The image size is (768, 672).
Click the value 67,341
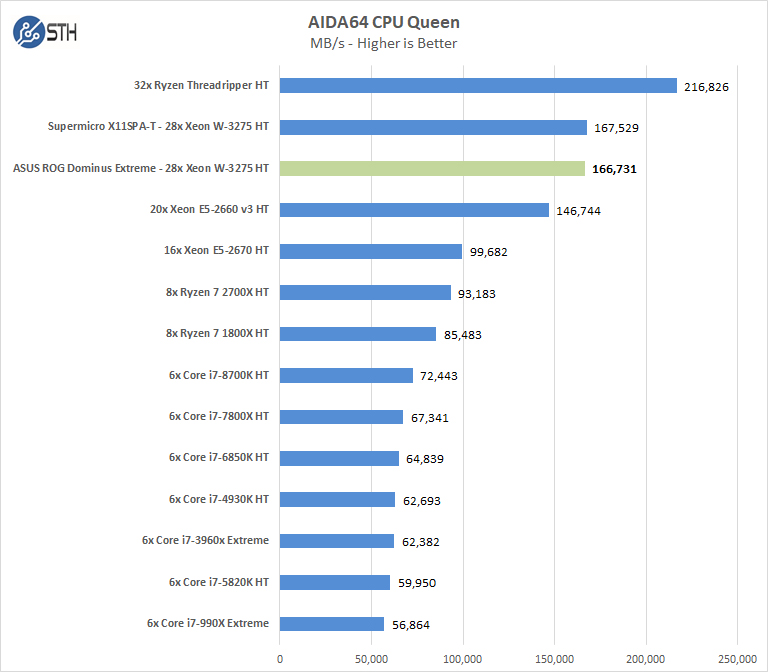[430, 418]
